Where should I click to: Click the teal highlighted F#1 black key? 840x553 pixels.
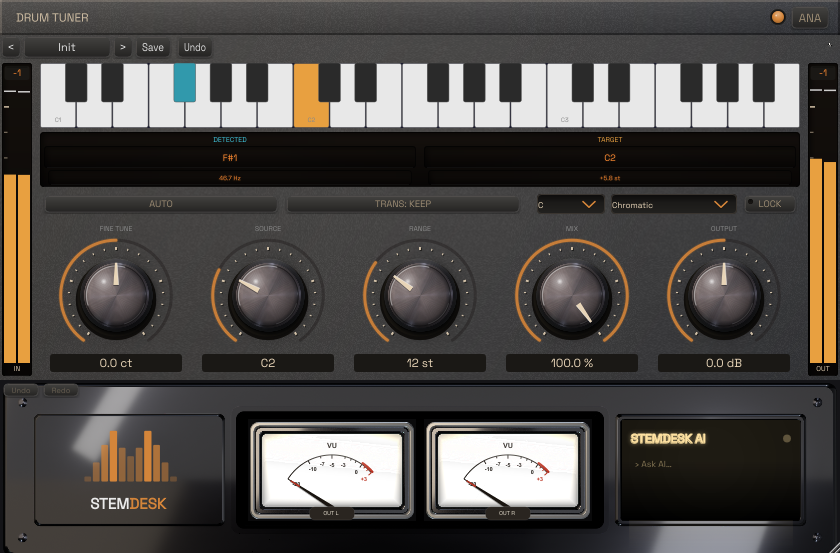tap(184, 83)
